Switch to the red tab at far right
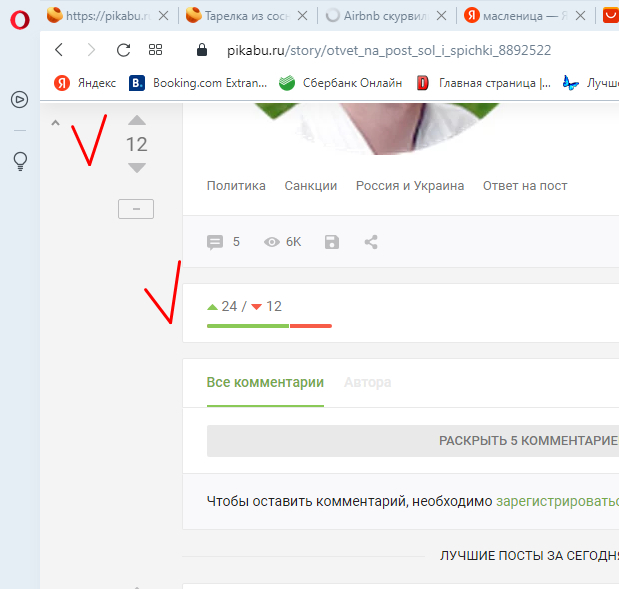Viewport: 619px width, 589px height. (x=611, y=16)
